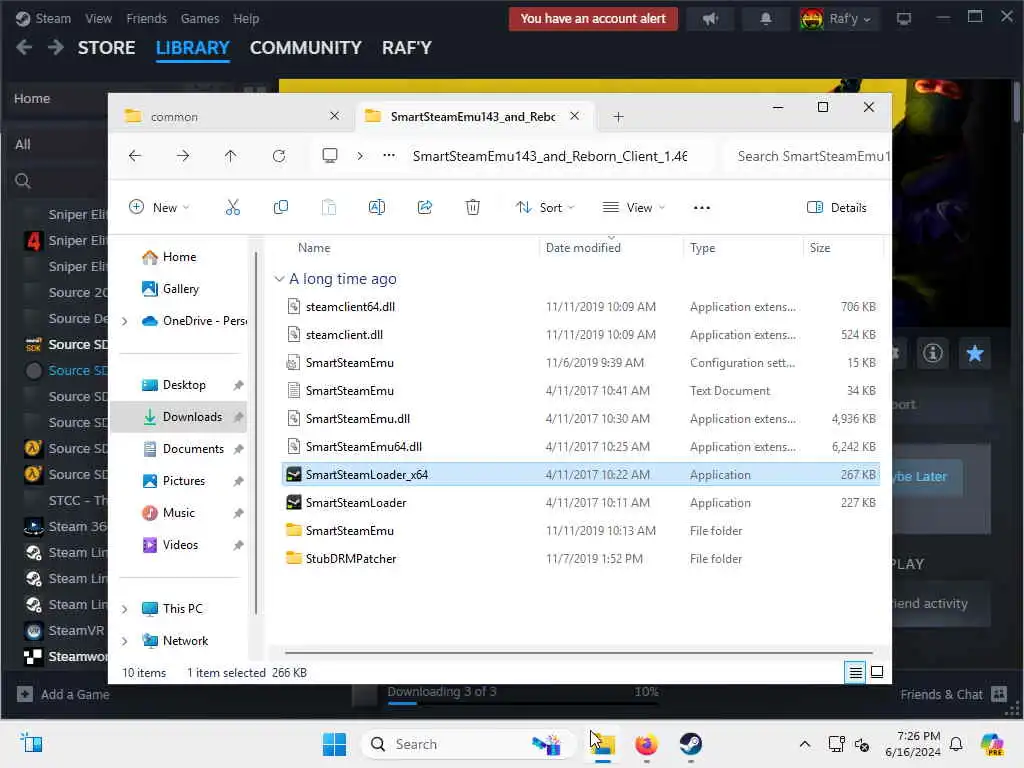Open Firefox from the taskbar

pos(647,744)
